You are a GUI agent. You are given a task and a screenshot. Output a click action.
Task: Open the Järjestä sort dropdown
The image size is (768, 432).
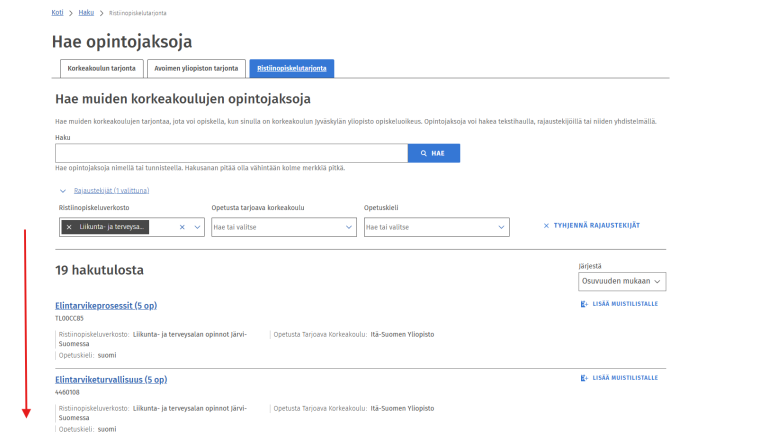point(622,282)
